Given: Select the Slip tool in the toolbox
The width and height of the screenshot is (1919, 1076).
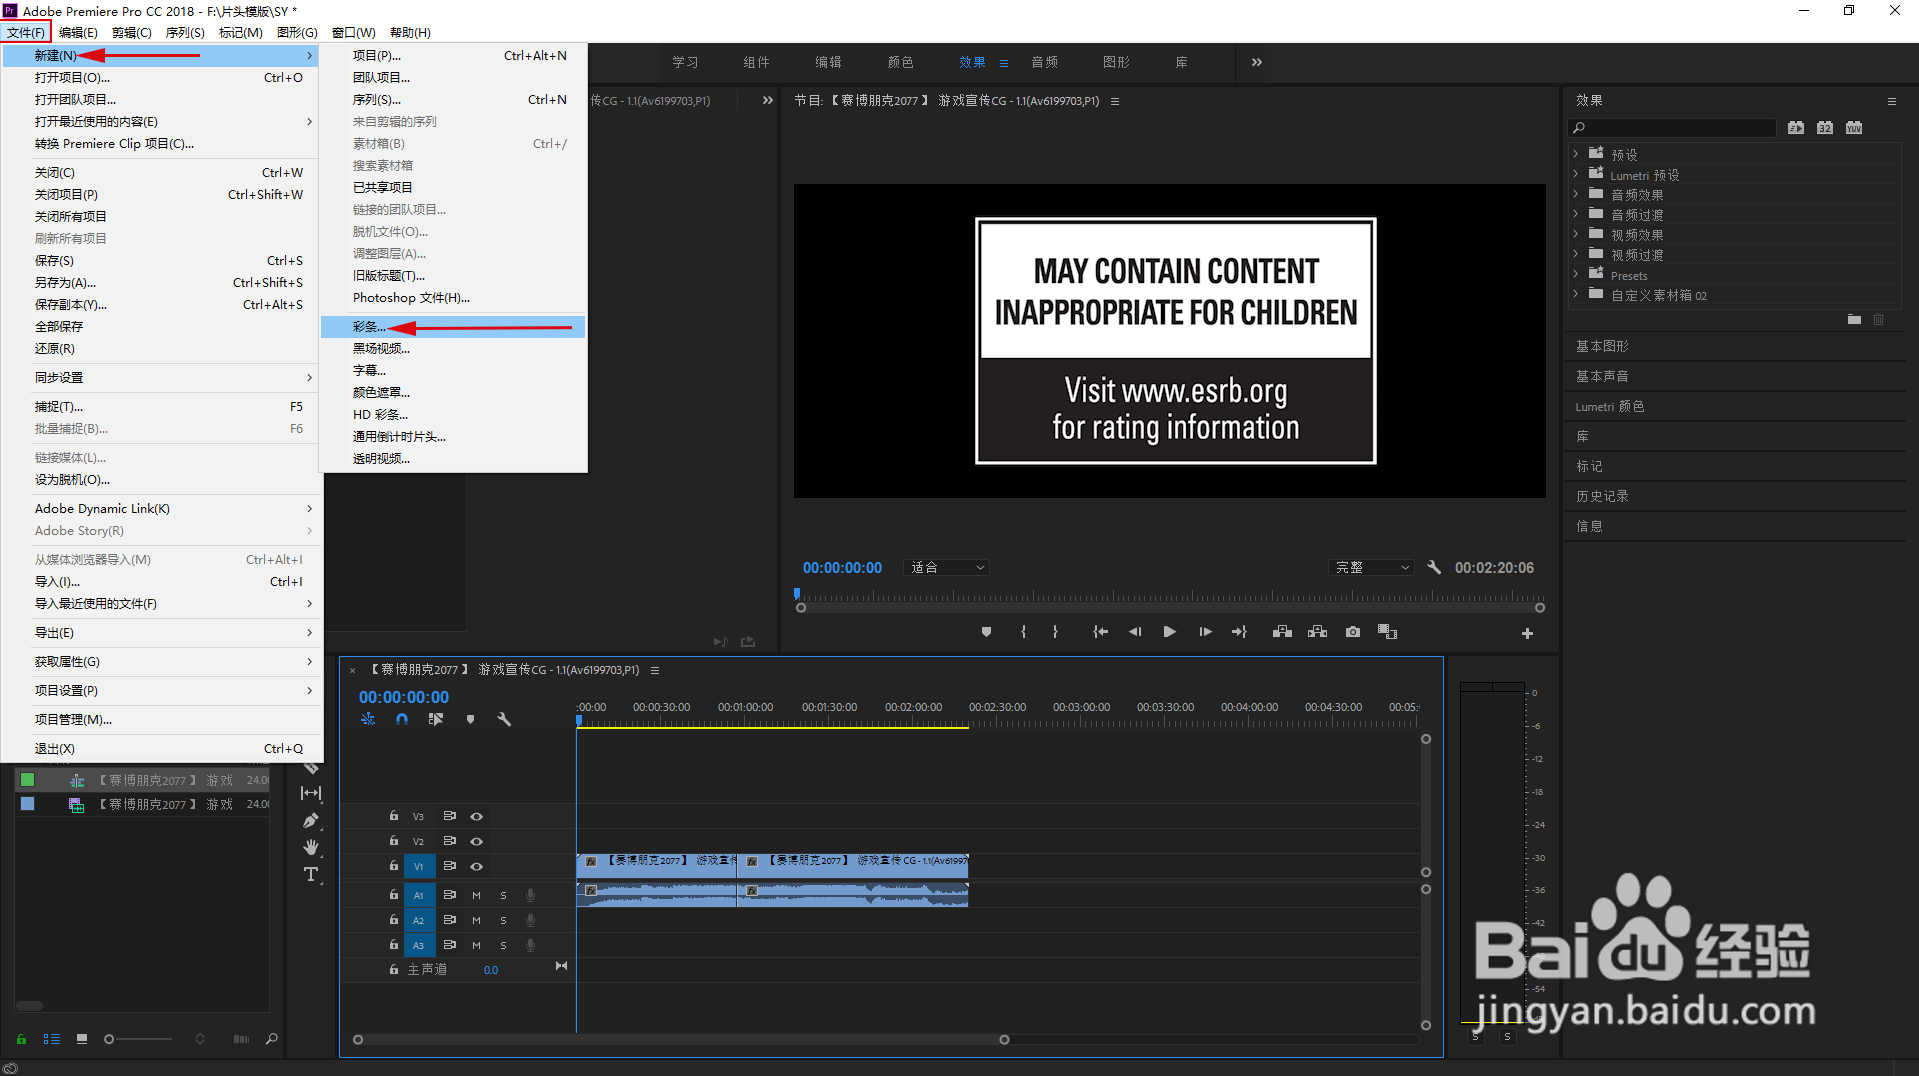Looking at the screenshot, I should tap(311, 793).
